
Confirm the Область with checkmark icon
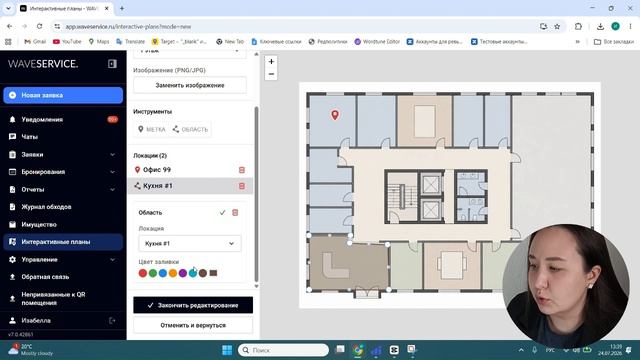tap(222, 213)
